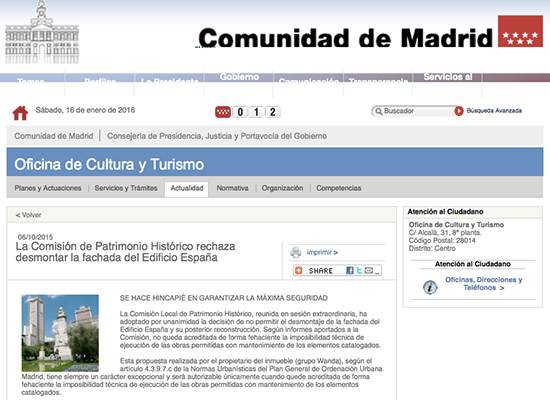Click in the Buscador search field
This screenshot has width=550, height=400.
[x=414, y=111]
